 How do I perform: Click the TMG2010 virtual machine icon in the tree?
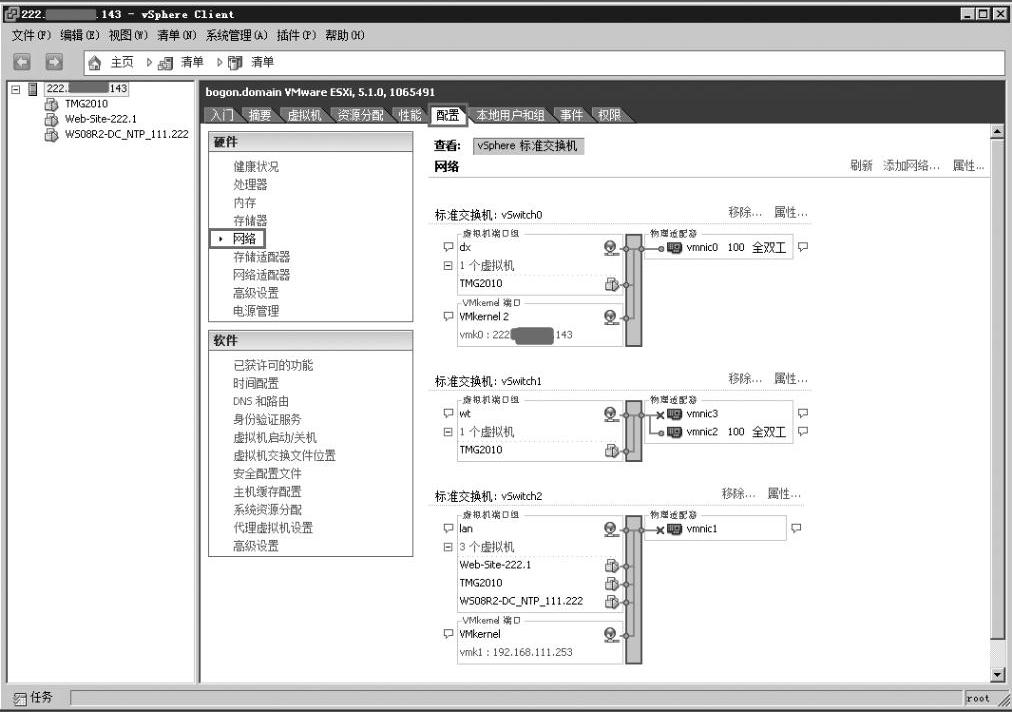click(51, 104)
